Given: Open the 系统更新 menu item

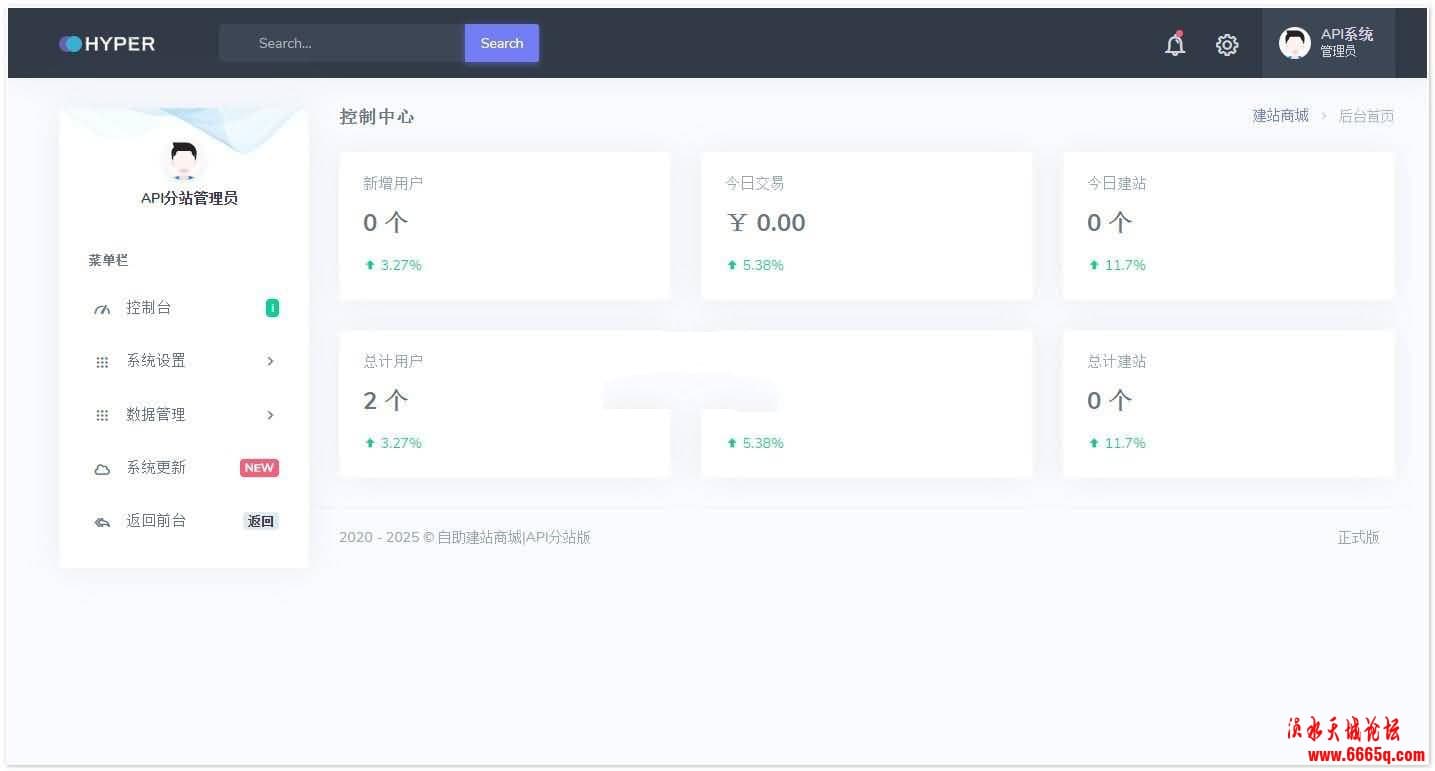Looking at the screenshot, I should pyautogui.click(x=184, y=468).
